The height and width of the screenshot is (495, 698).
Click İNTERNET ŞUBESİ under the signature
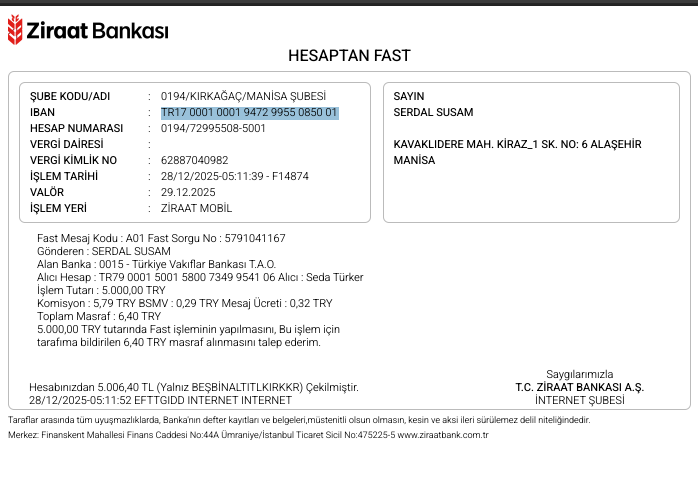pyautogui.click(x=580, y=401)
